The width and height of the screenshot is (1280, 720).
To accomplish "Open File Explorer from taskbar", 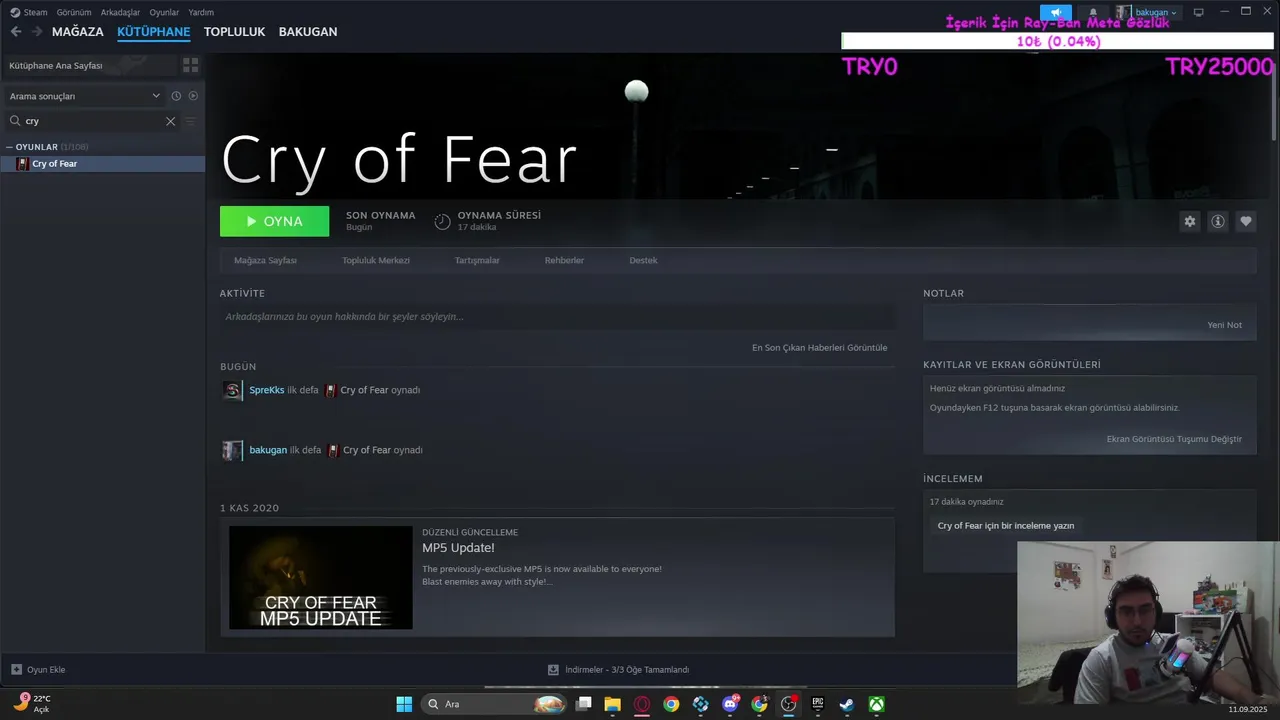I will tap(613, 704).
